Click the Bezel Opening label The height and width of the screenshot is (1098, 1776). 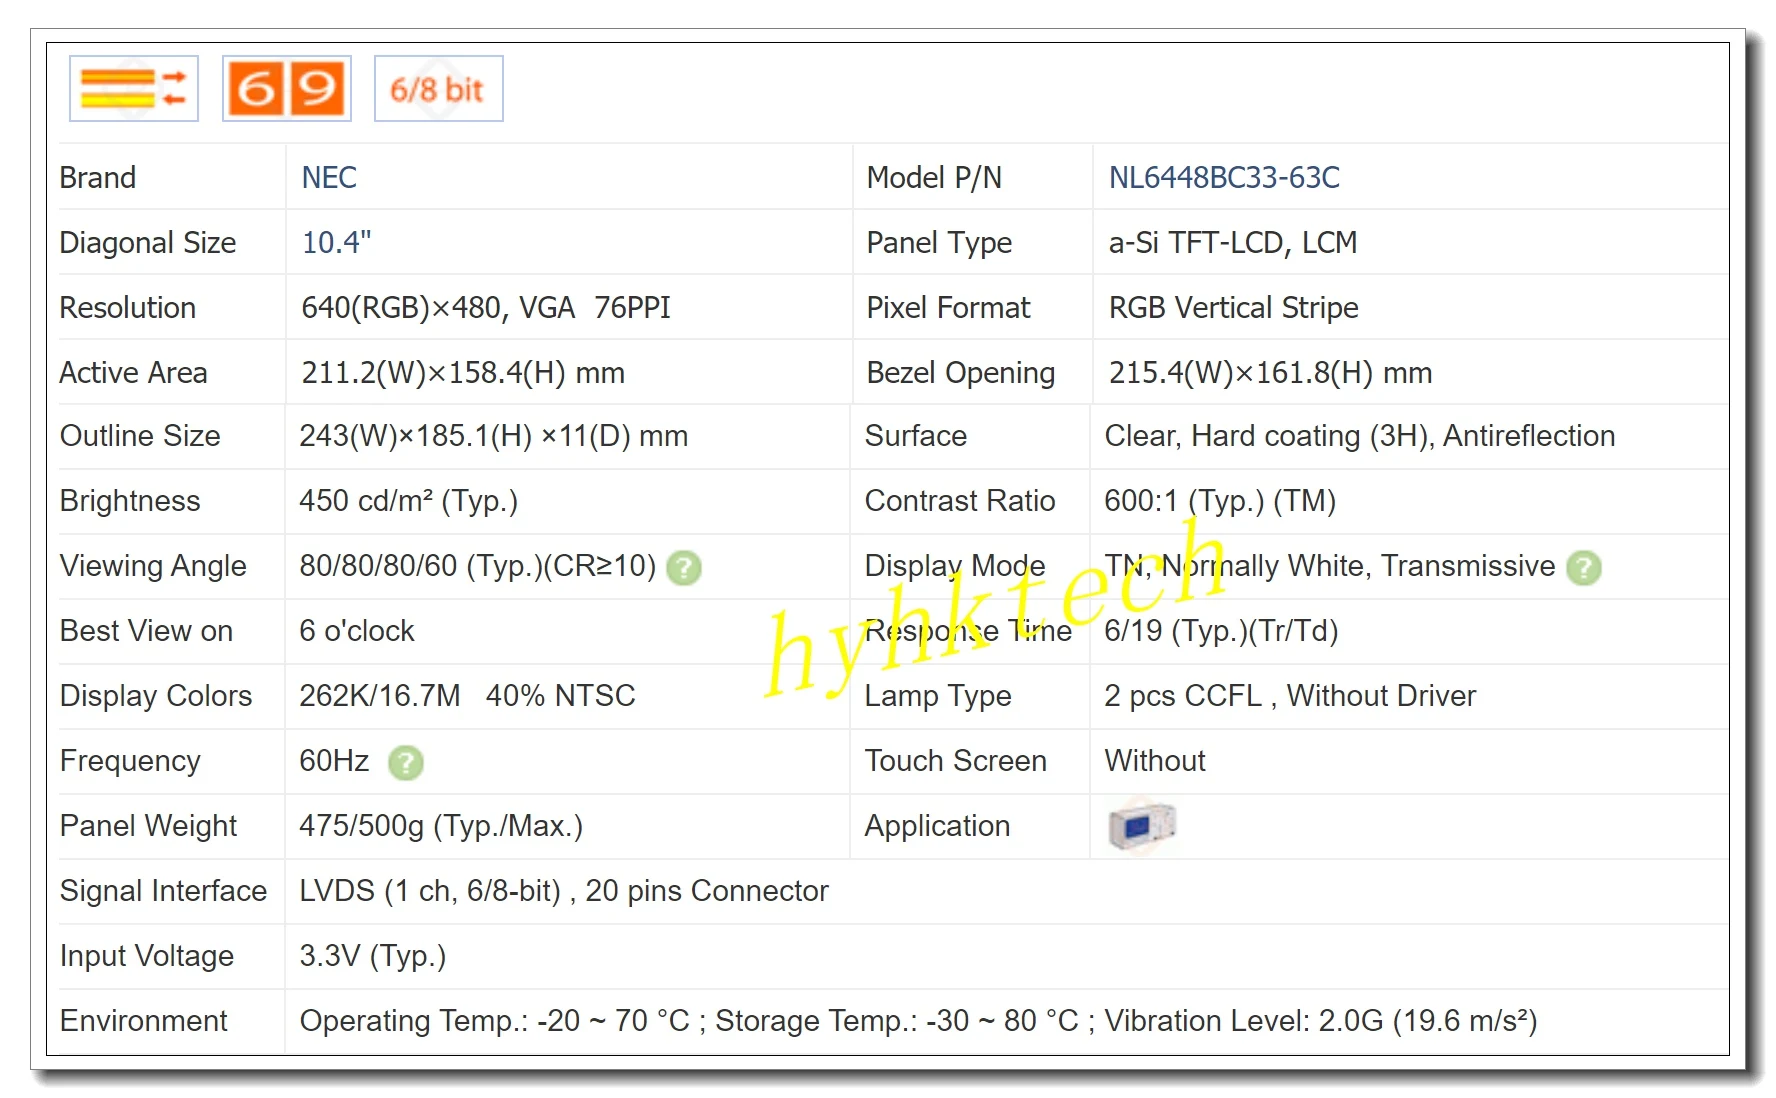tap(961, 373)
